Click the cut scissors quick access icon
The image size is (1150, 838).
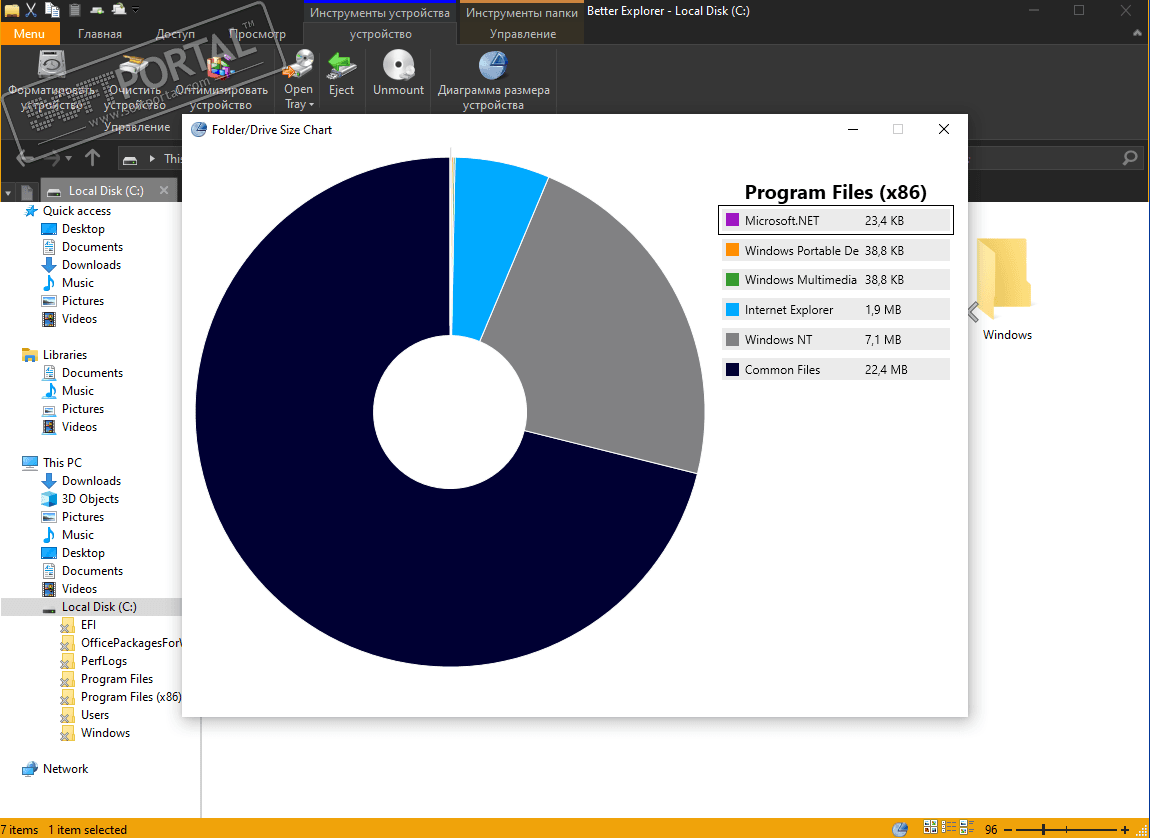coord(32,10)
